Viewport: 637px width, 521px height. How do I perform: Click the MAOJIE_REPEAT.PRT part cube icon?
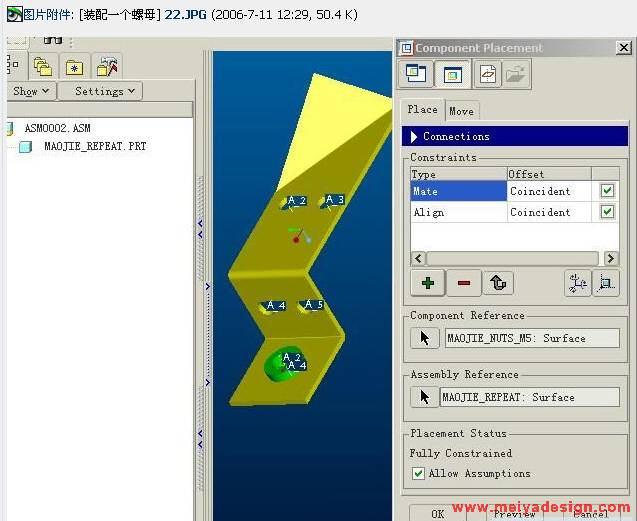coord(25,147)
